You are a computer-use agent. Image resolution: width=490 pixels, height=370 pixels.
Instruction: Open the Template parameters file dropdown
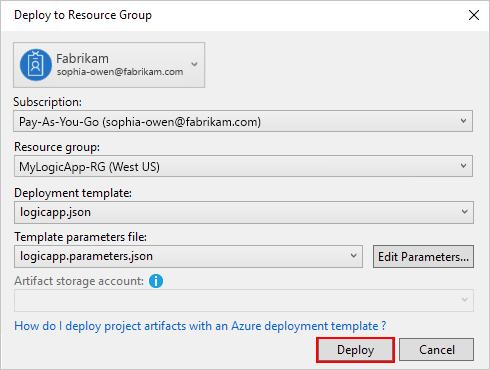point(188,256)
